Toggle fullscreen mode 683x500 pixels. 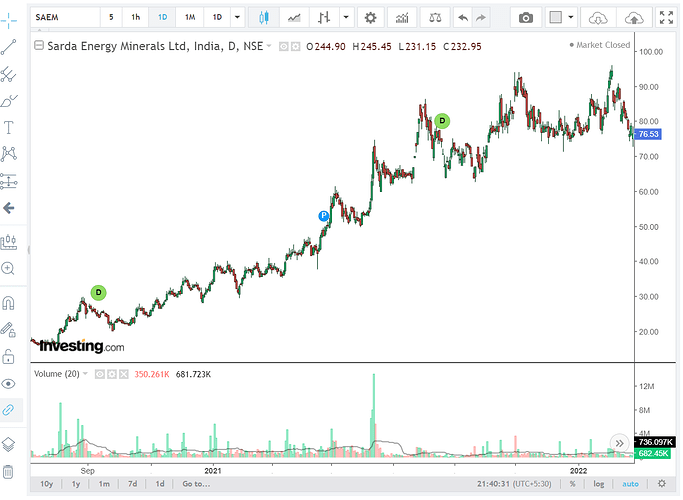click(x=666, y=17)
